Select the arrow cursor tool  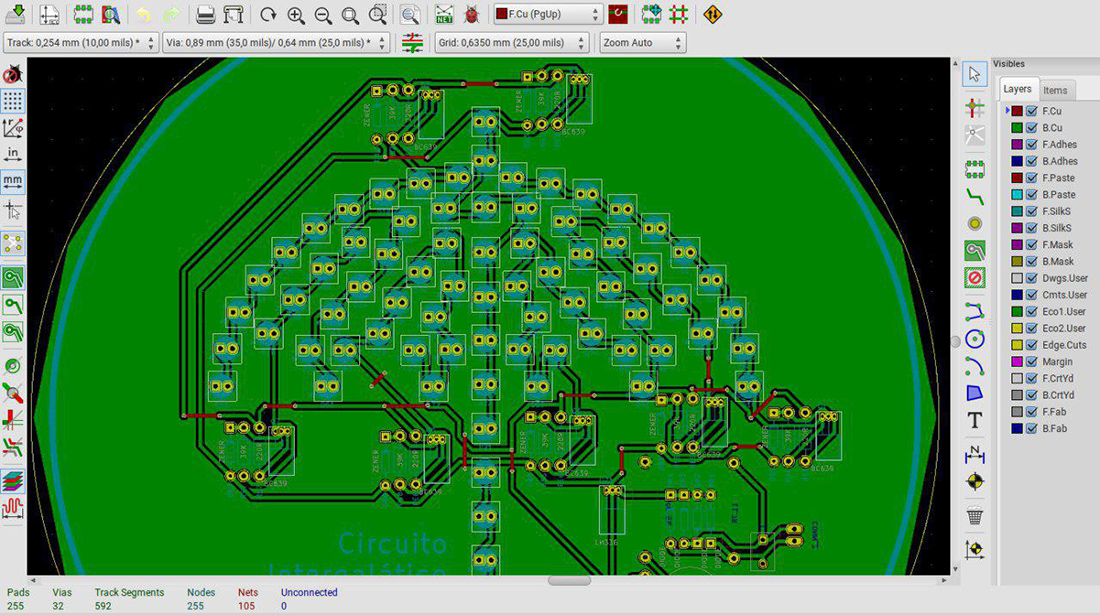tap(974, 74)
